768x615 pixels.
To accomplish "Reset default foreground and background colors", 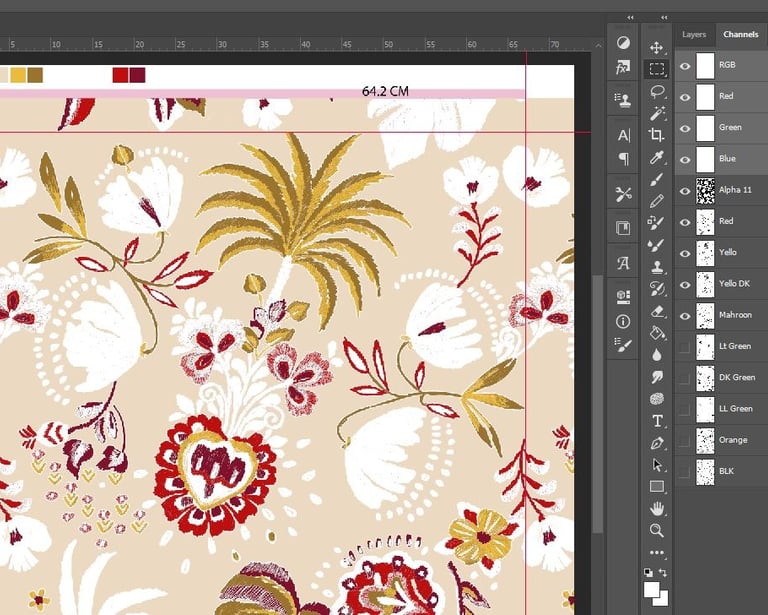I will [x=648, y=572].
